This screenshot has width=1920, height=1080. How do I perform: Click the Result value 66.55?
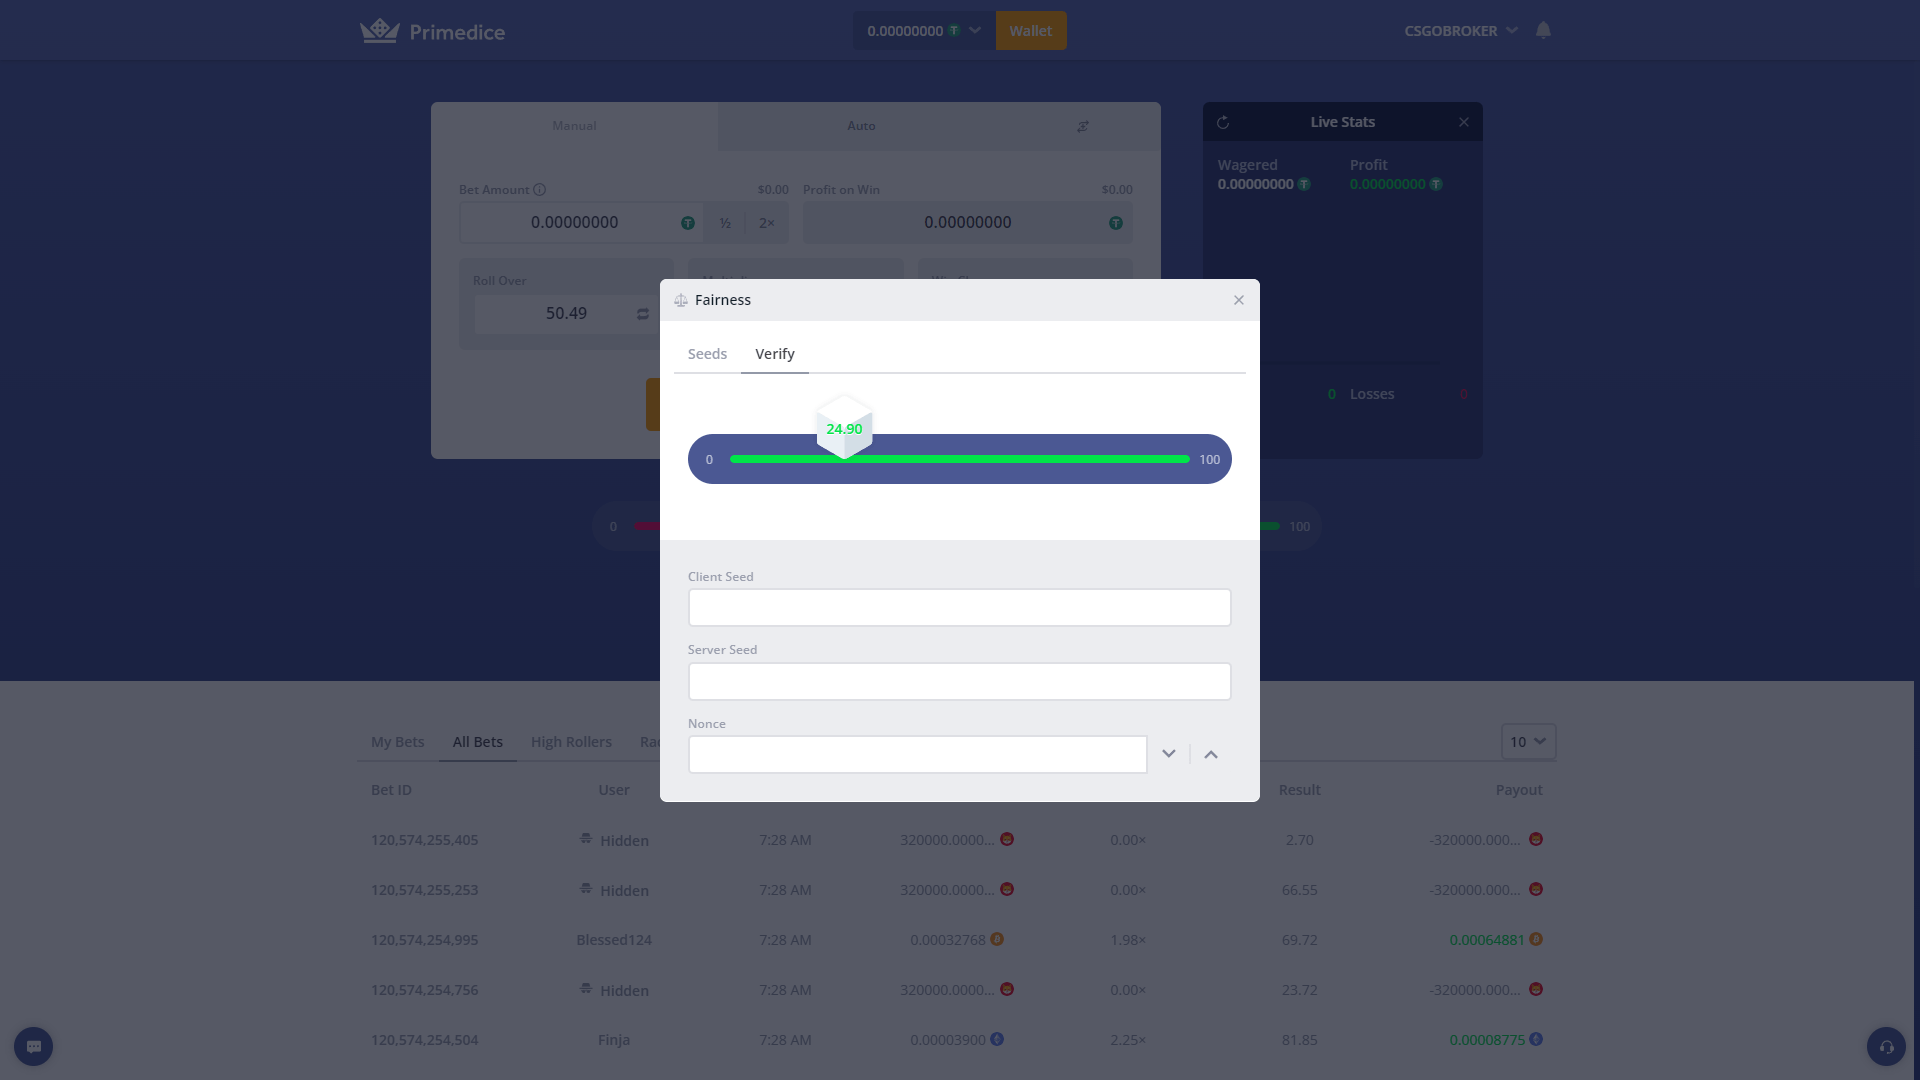[x=1300, y=890]
